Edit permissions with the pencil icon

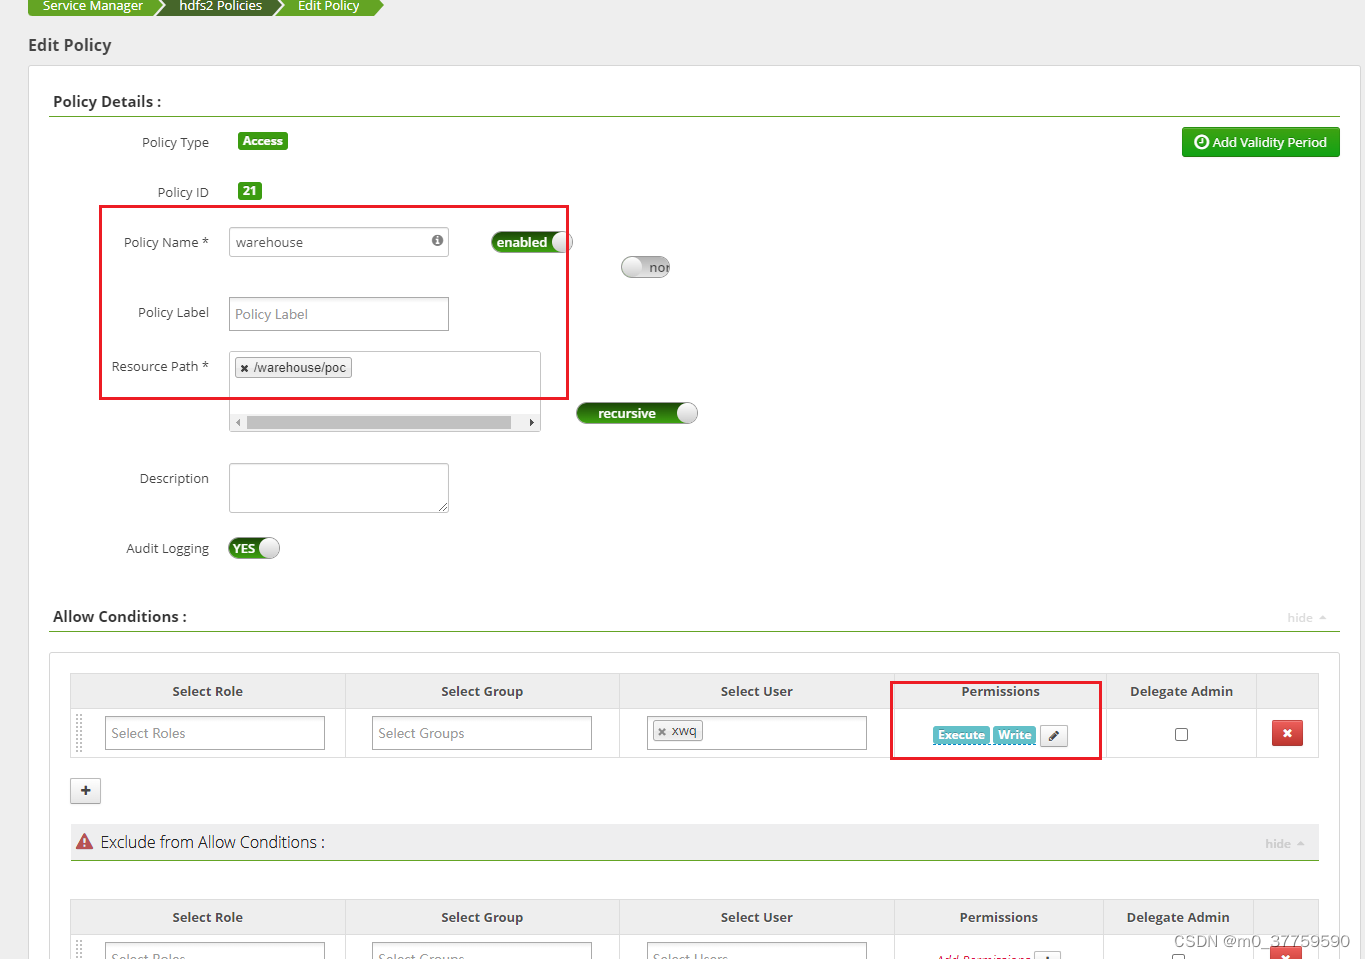[x=1054, y=735]
